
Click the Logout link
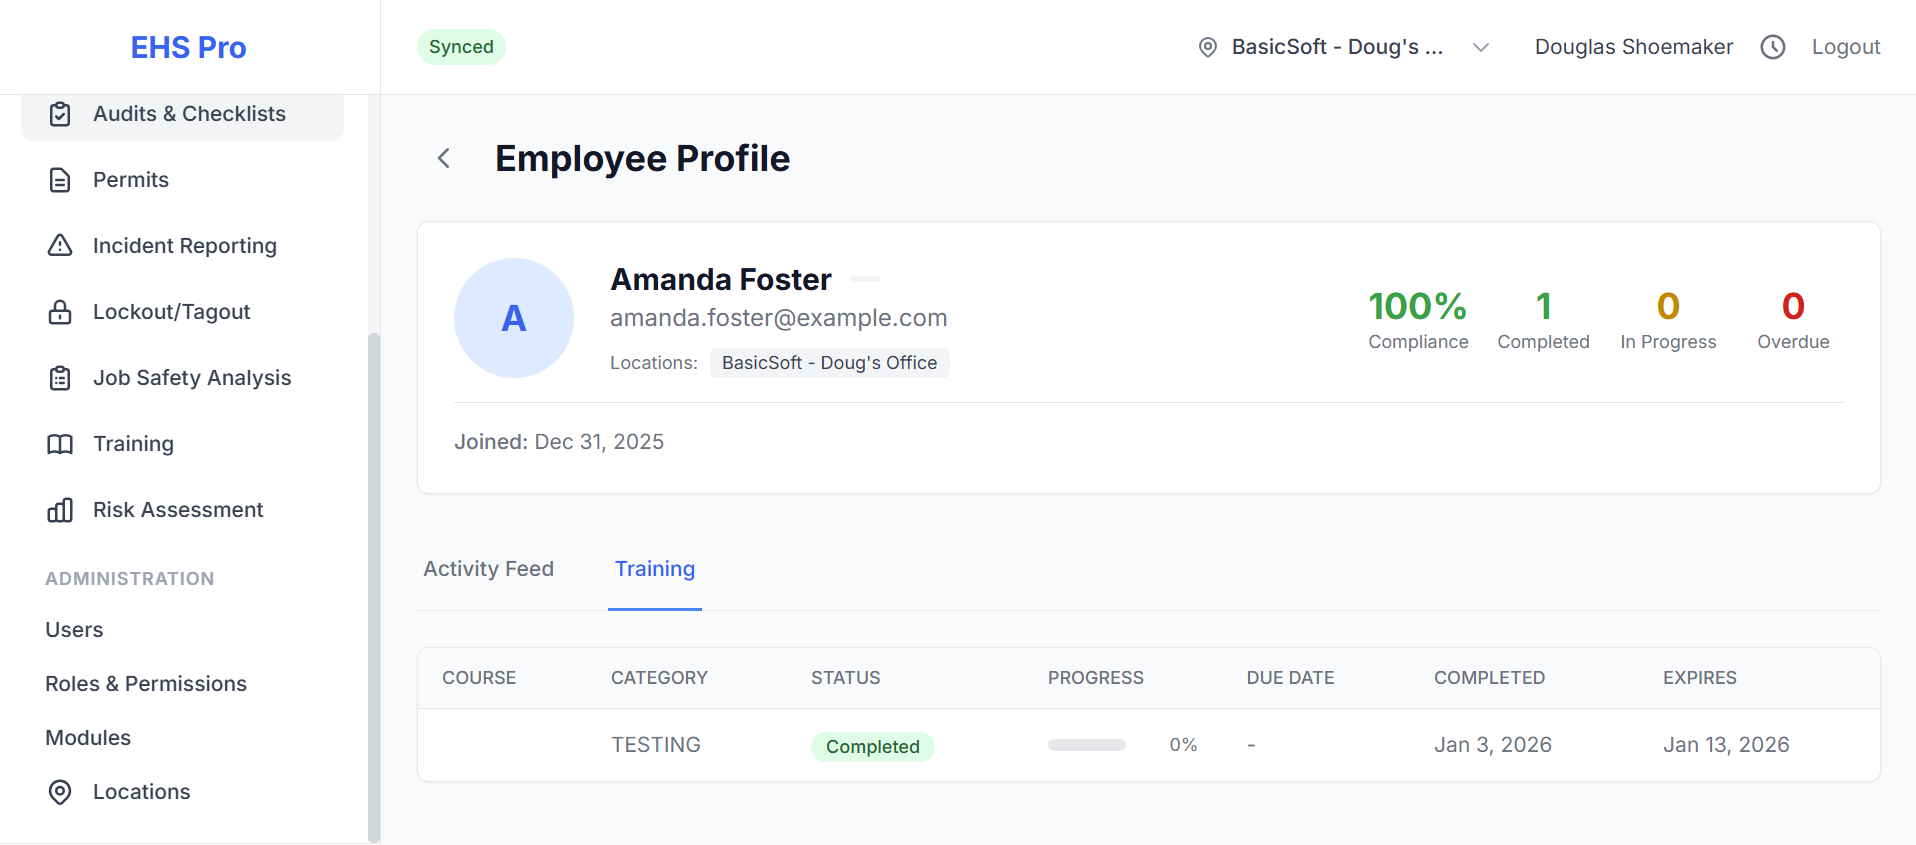pos(1846,47)
